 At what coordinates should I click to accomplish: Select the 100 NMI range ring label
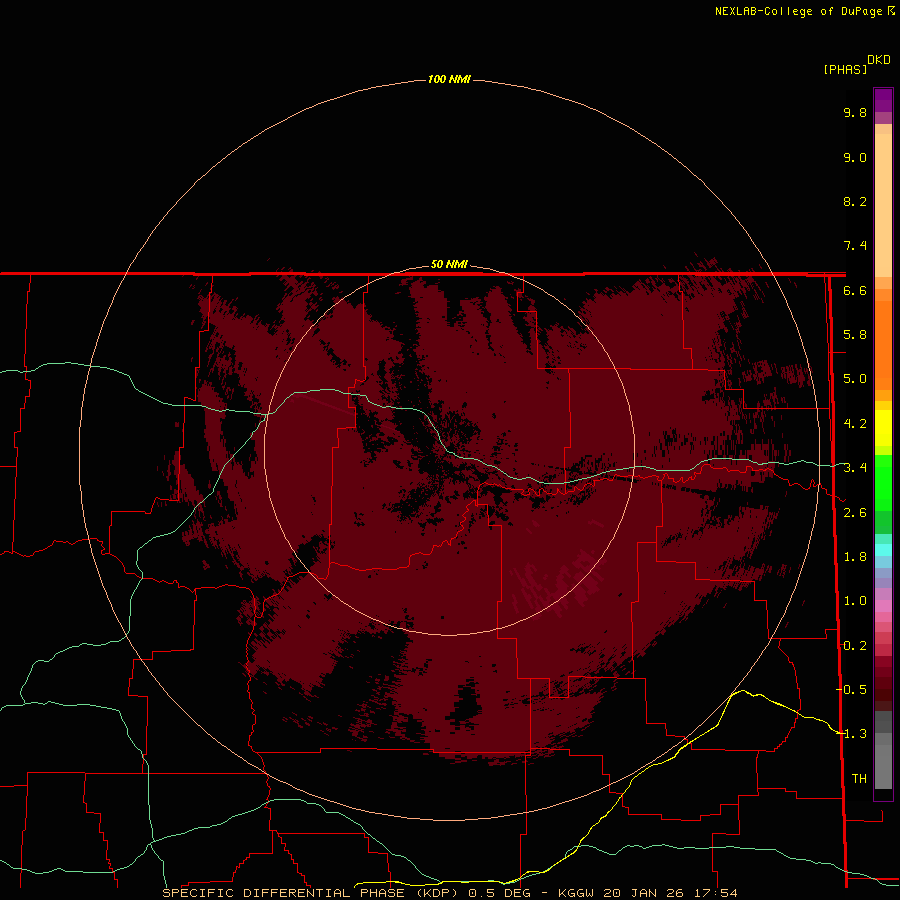449,79
